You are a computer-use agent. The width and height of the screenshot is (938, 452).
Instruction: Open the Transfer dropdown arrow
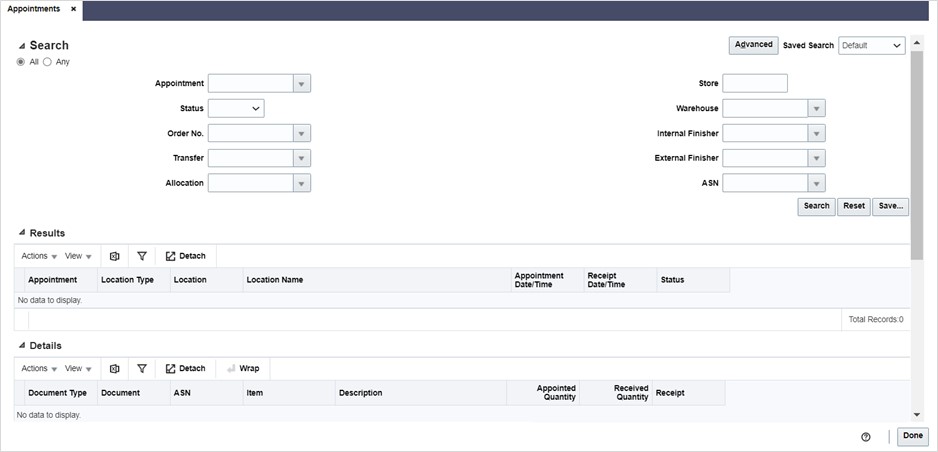tap(302, 158)
